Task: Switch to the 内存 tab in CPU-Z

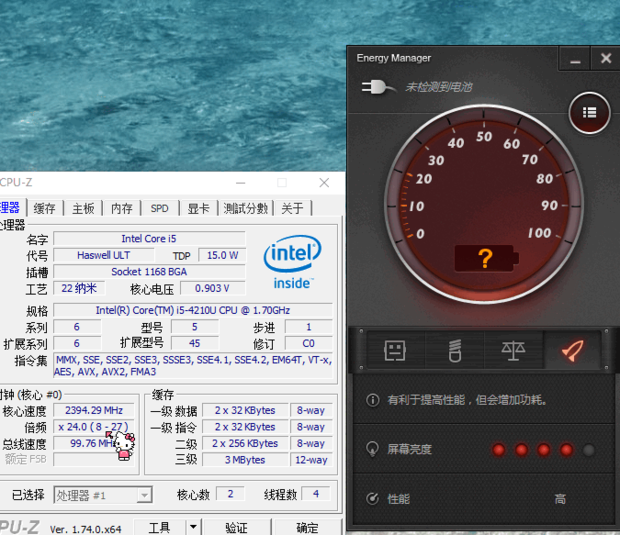Action: coord(122,208)
